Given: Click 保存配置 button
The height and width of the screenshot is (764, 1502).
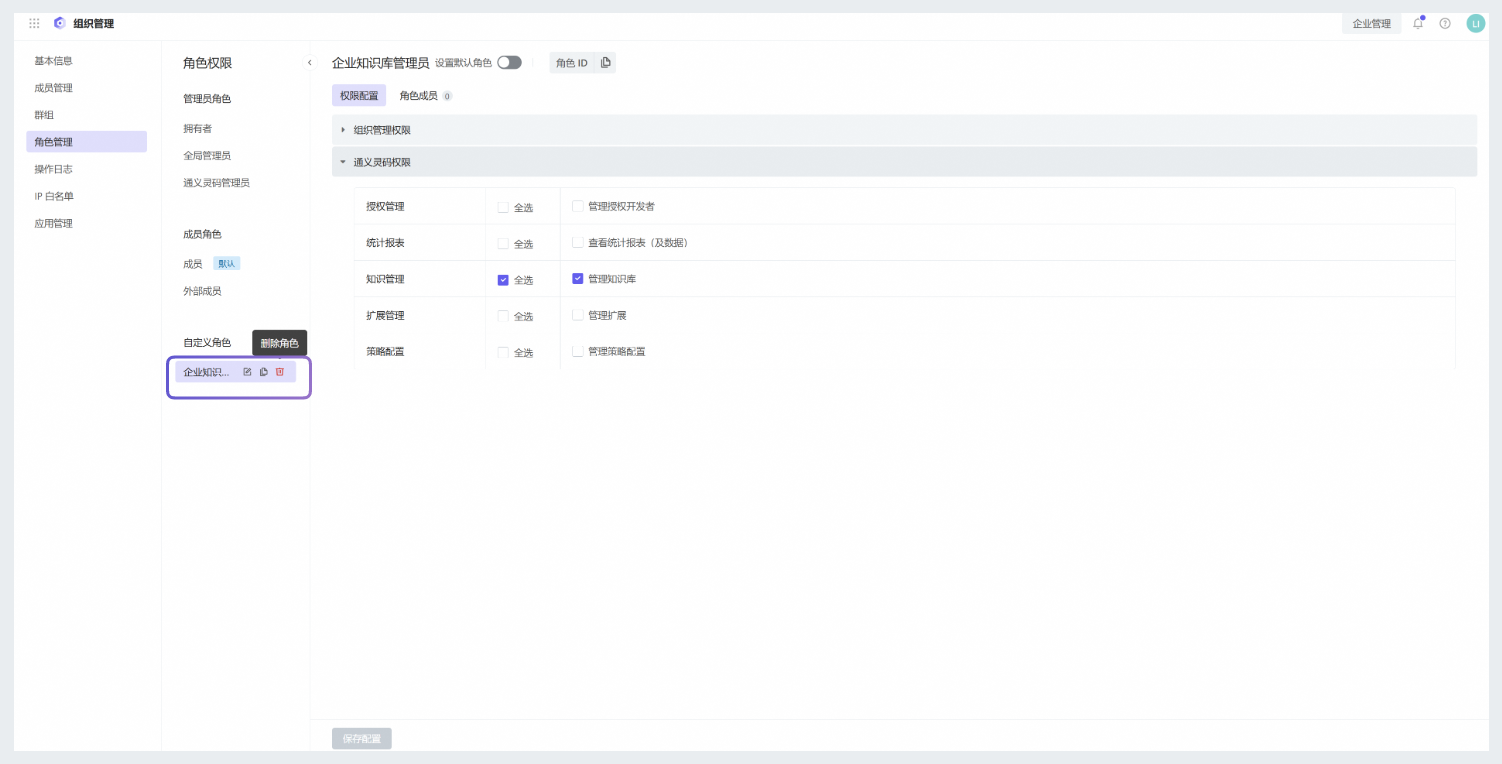Looking at the screenshot, I should 362,739.
